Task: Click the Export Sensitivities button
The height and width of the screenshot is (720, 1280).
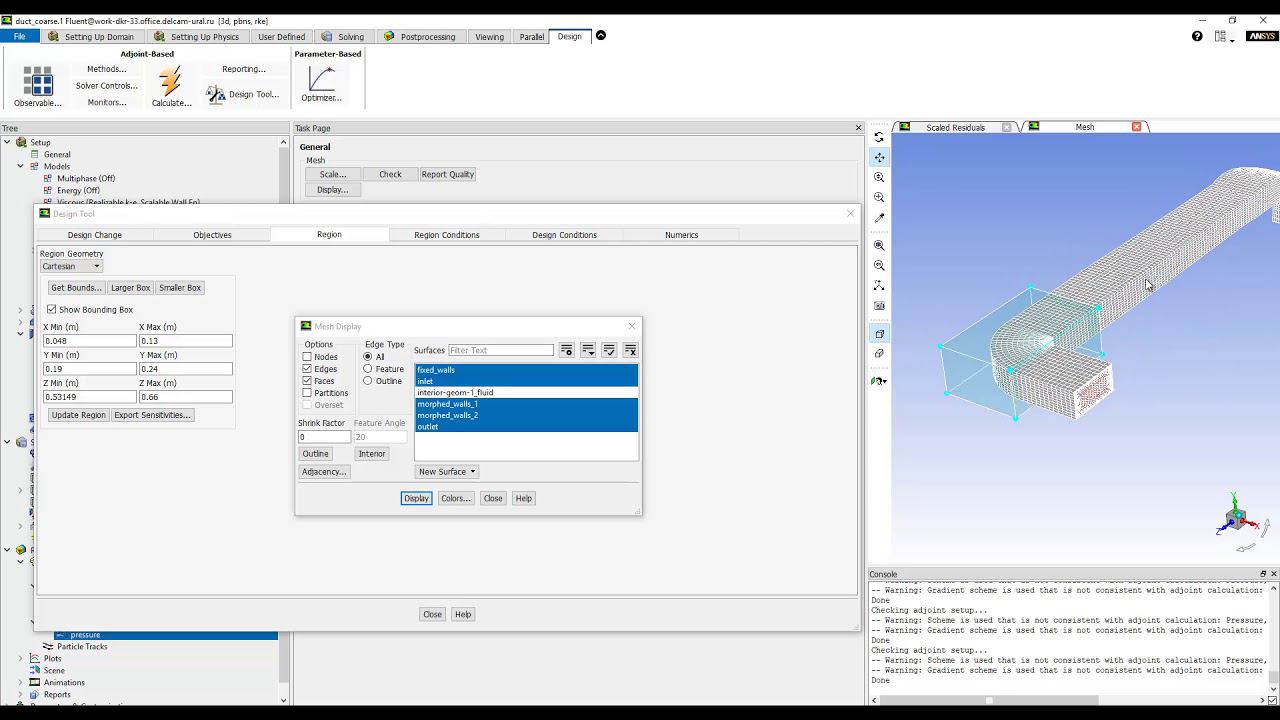Action: tap(152, 415)
